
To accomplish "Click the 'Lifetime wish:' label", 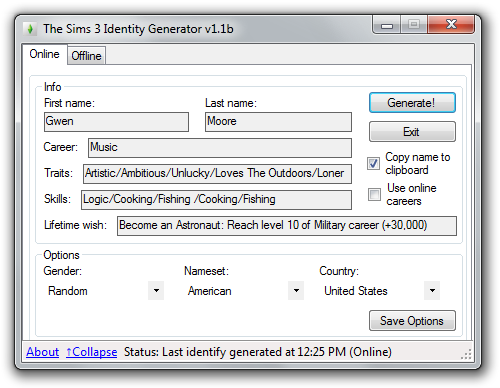I will [75, 225].
